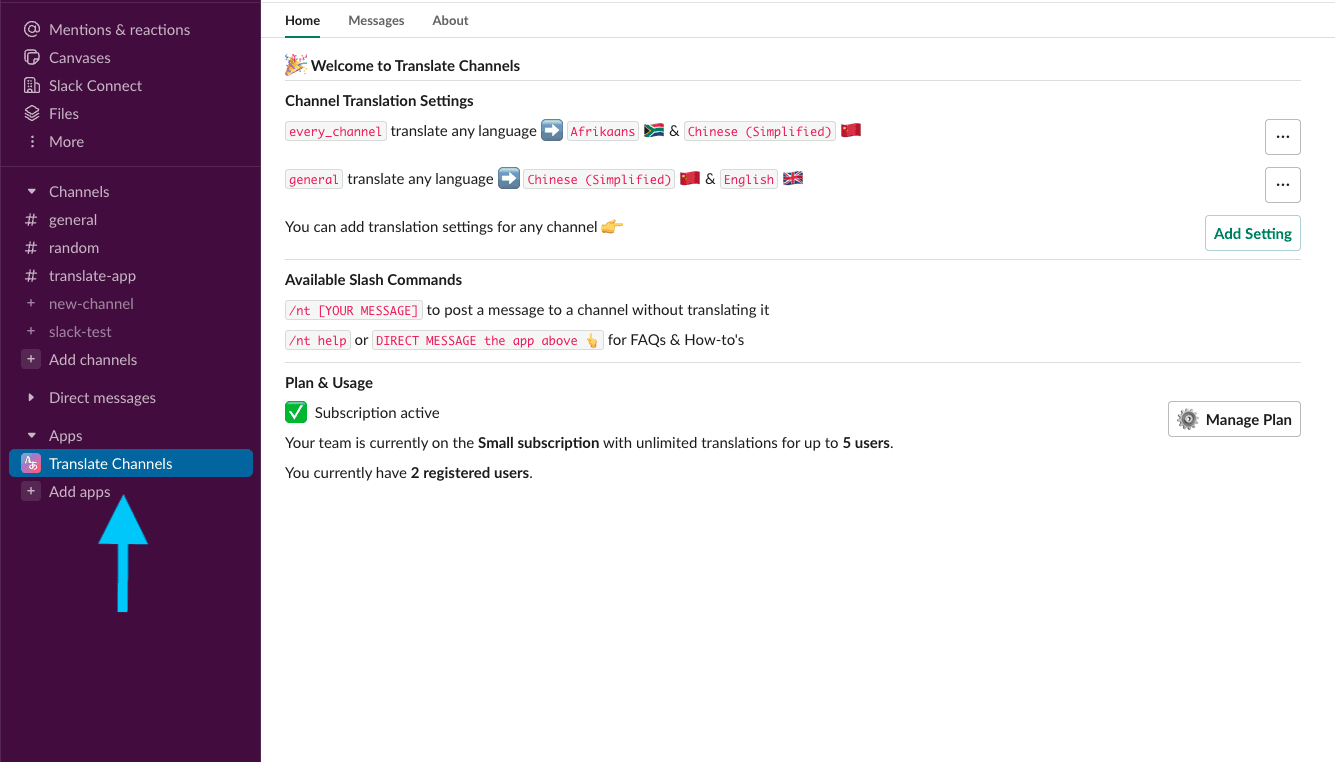Click Chinese (Simplified) tag in general row
The height and width of the screenshot is (762, 1335).
(600, 180)
